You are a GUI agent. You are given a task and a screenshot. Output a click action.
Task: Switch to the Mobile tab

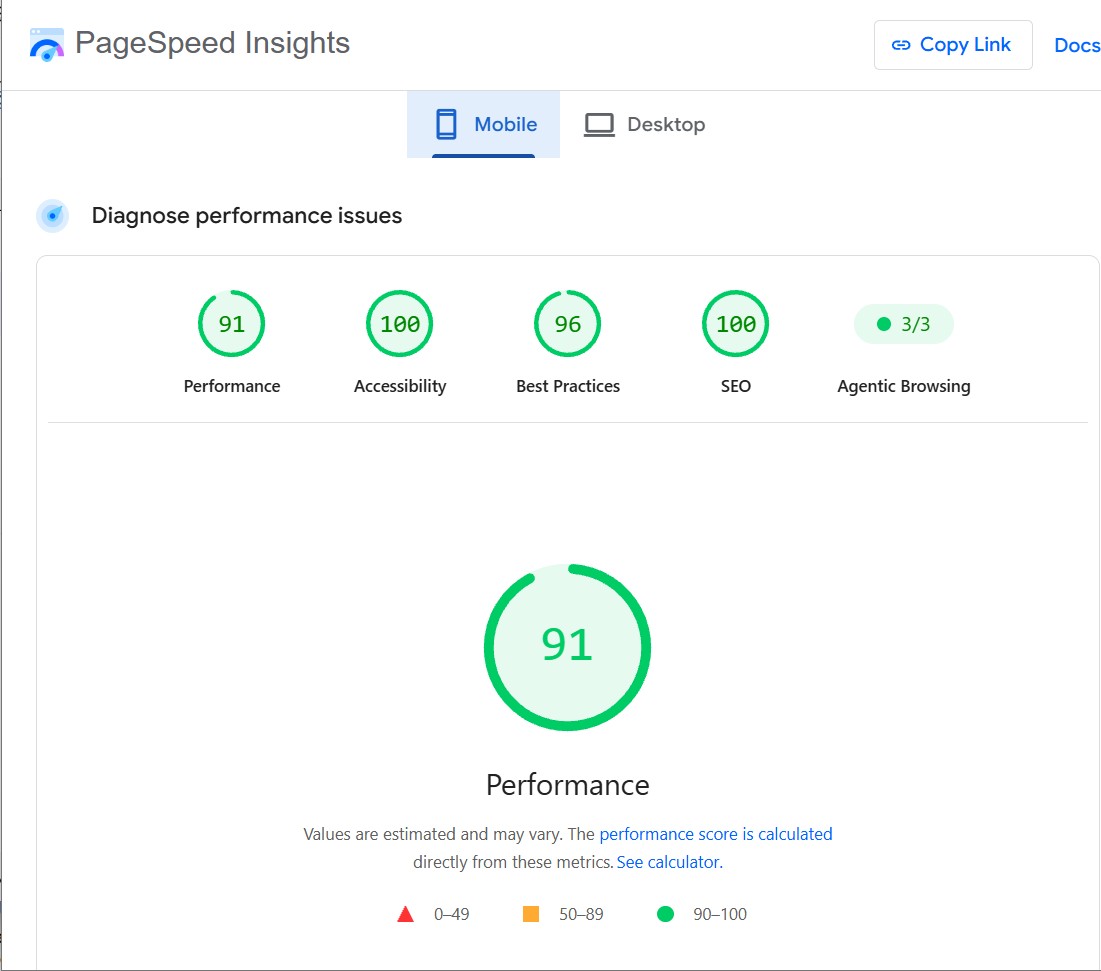pos(484,124)
